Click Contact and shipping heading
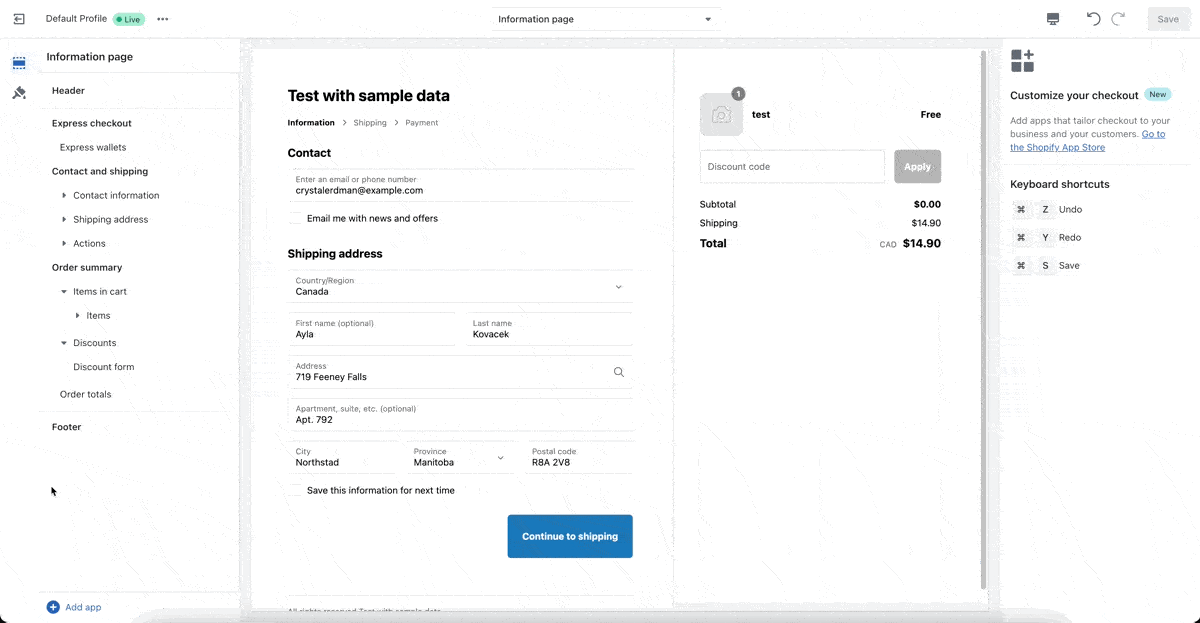The height and width of the screenshot is (623, 1200). [100, 171]
